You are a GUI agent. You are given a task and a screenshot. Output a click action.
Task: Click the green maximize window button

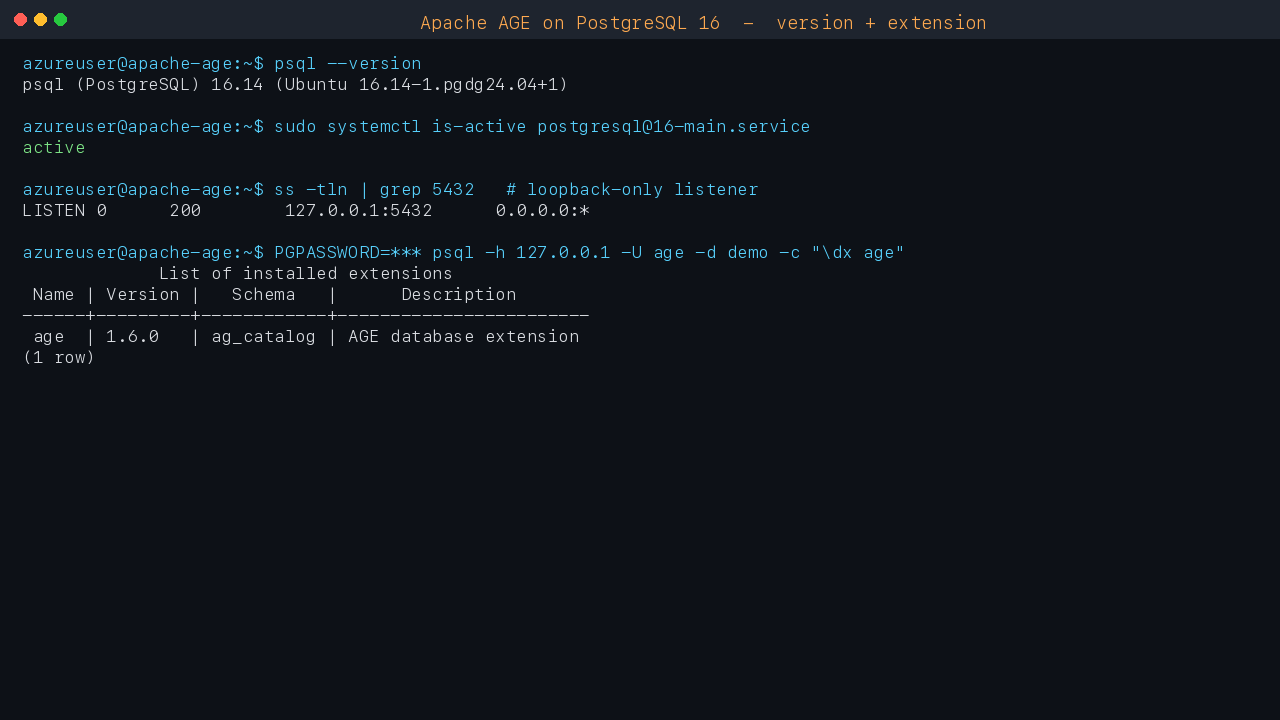pyautogui.click(x=60, y=20)
